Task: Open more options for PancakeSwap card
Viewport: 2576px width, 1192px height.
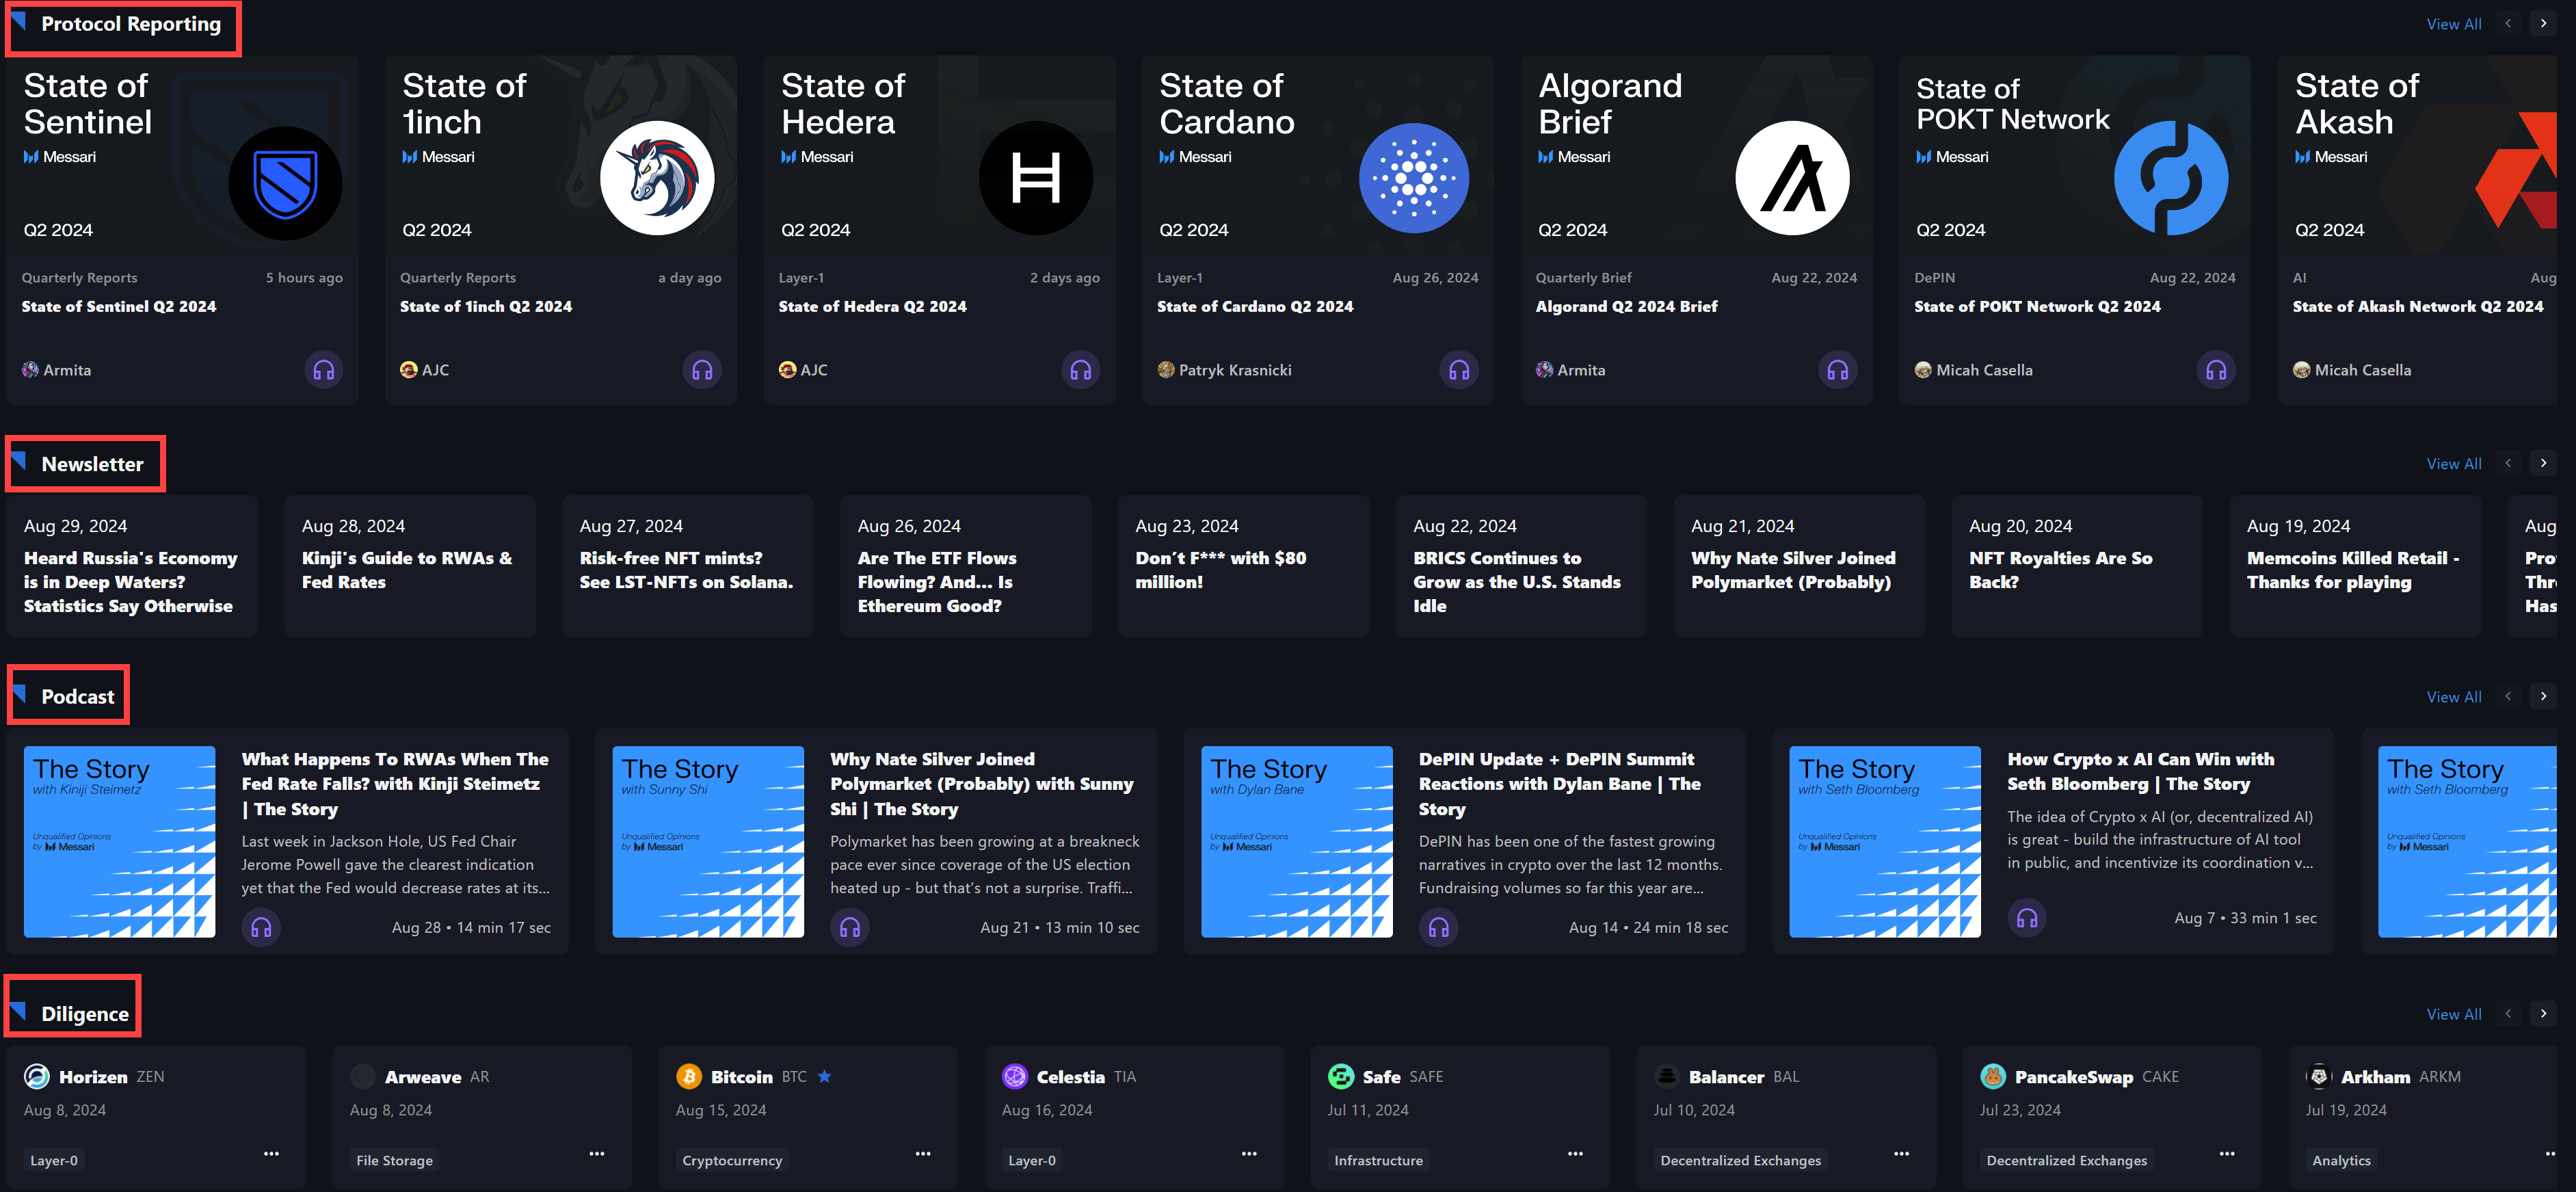Action: pyautogui.click(x=2227, y=1153)
